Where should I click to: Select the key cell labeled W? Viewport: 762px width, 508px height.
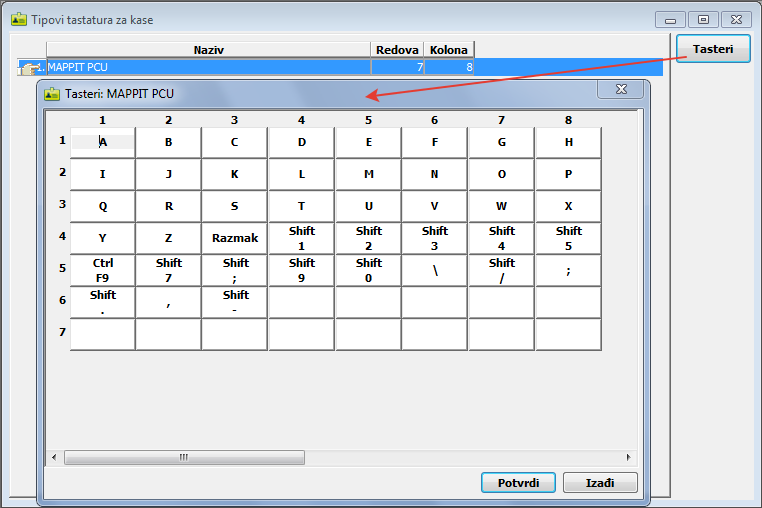pyautogui.click(x=502, y=206)
